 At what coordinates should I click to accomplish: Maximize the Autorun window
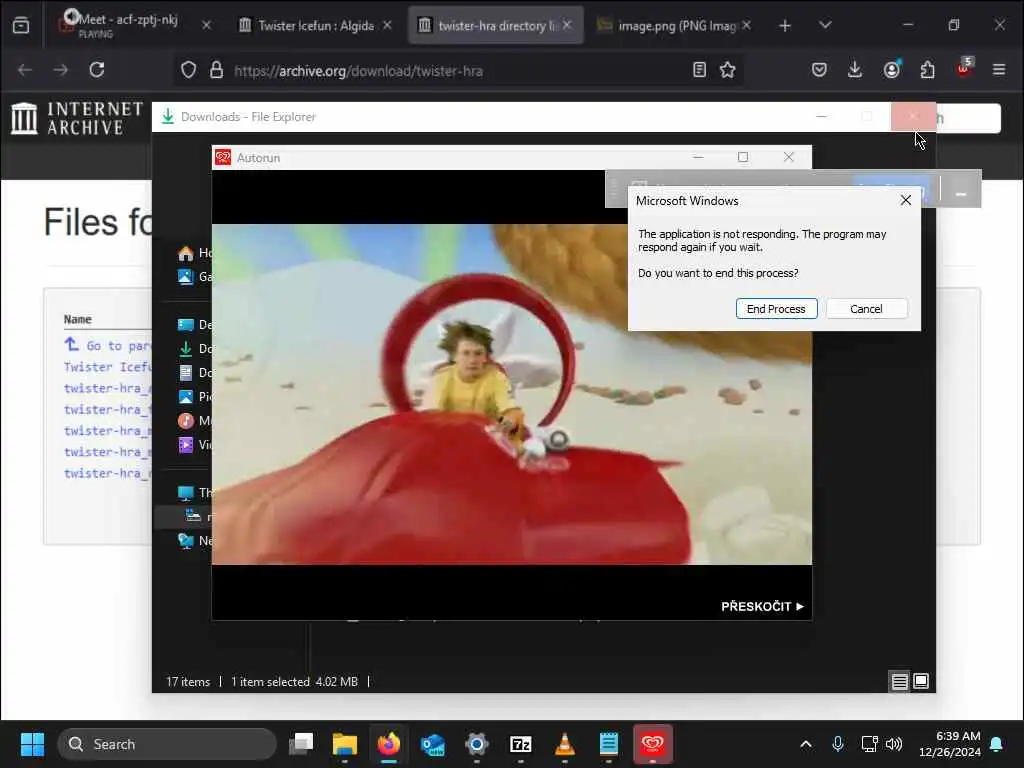tap(743, 157)
